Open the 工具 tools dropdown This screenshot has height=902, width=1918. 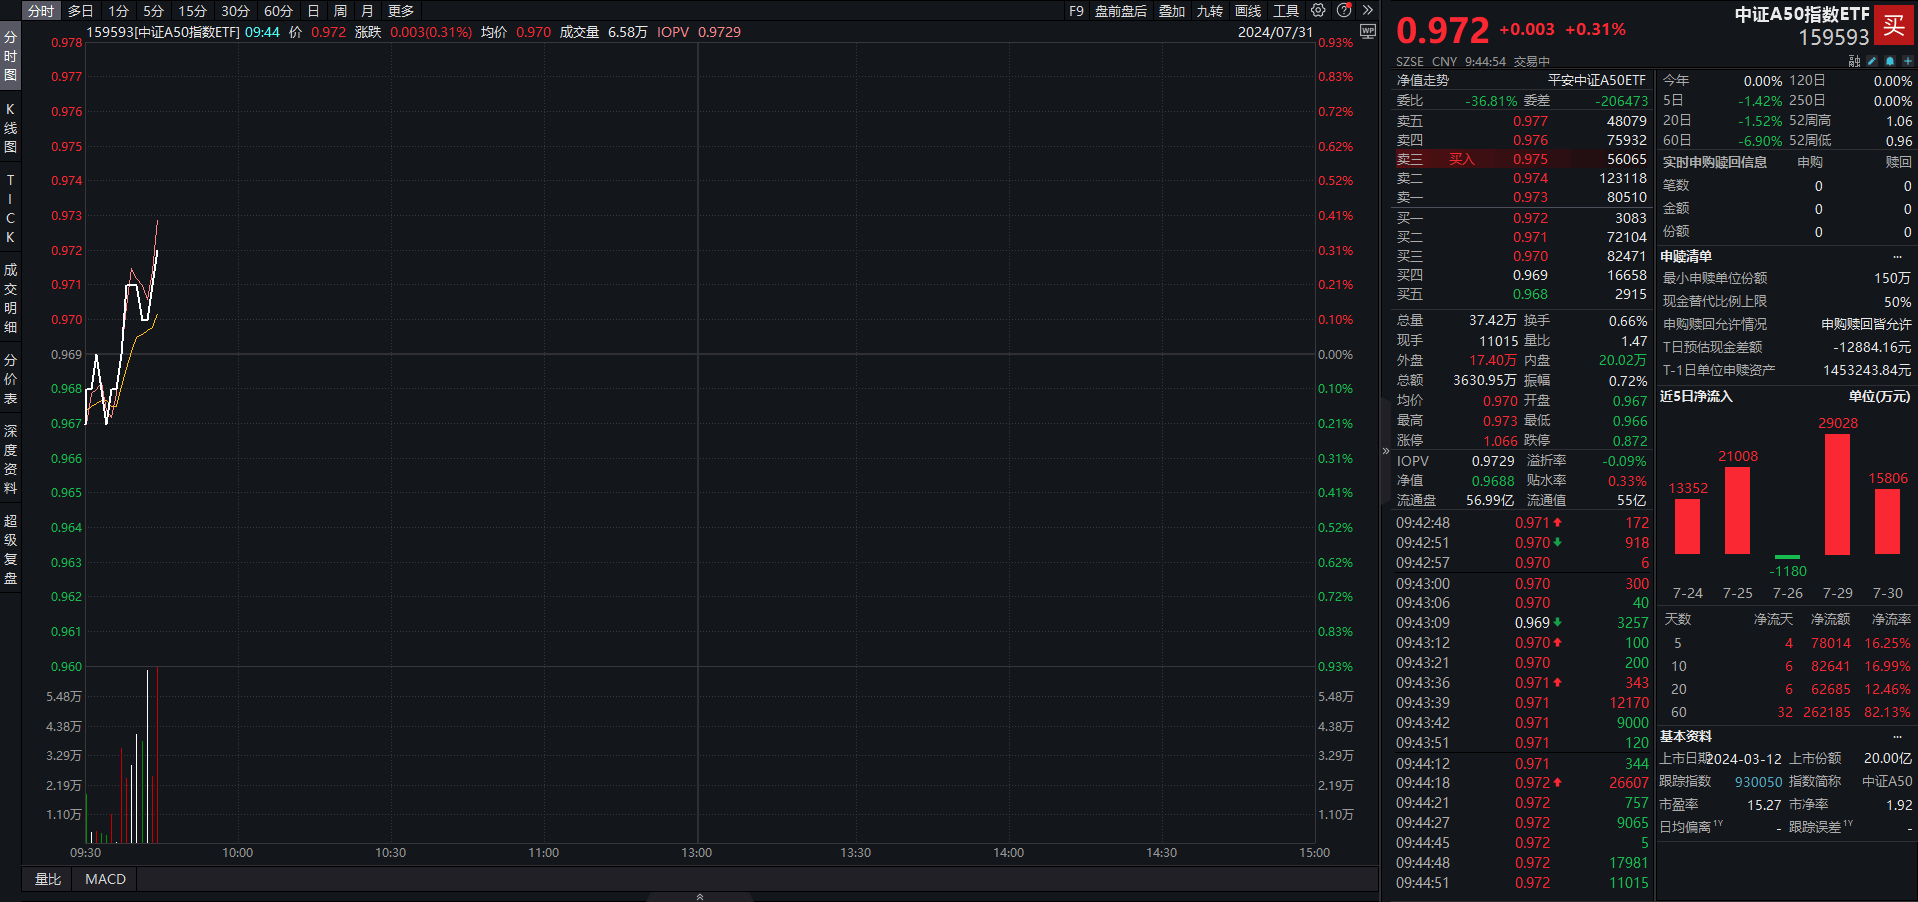(x=1286, y=11)
